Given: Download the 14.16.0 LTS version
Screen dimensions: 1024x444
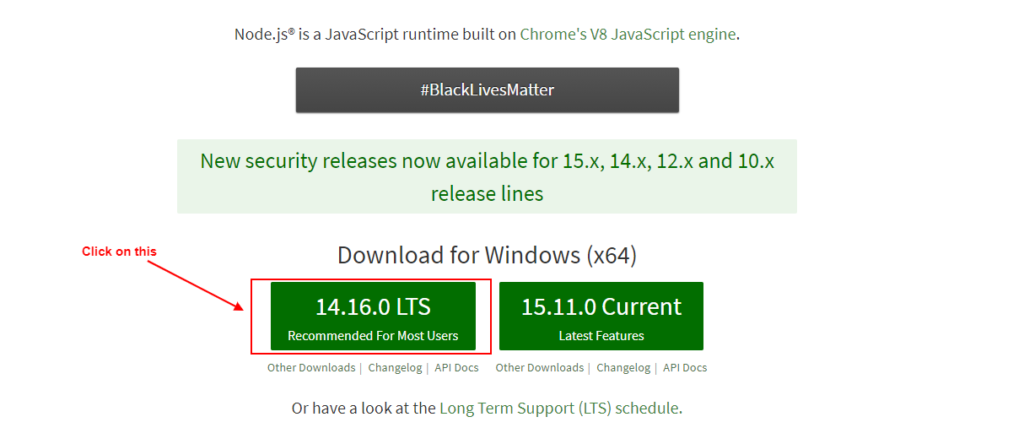Looking at the screenshot, I should pos(373,316).
